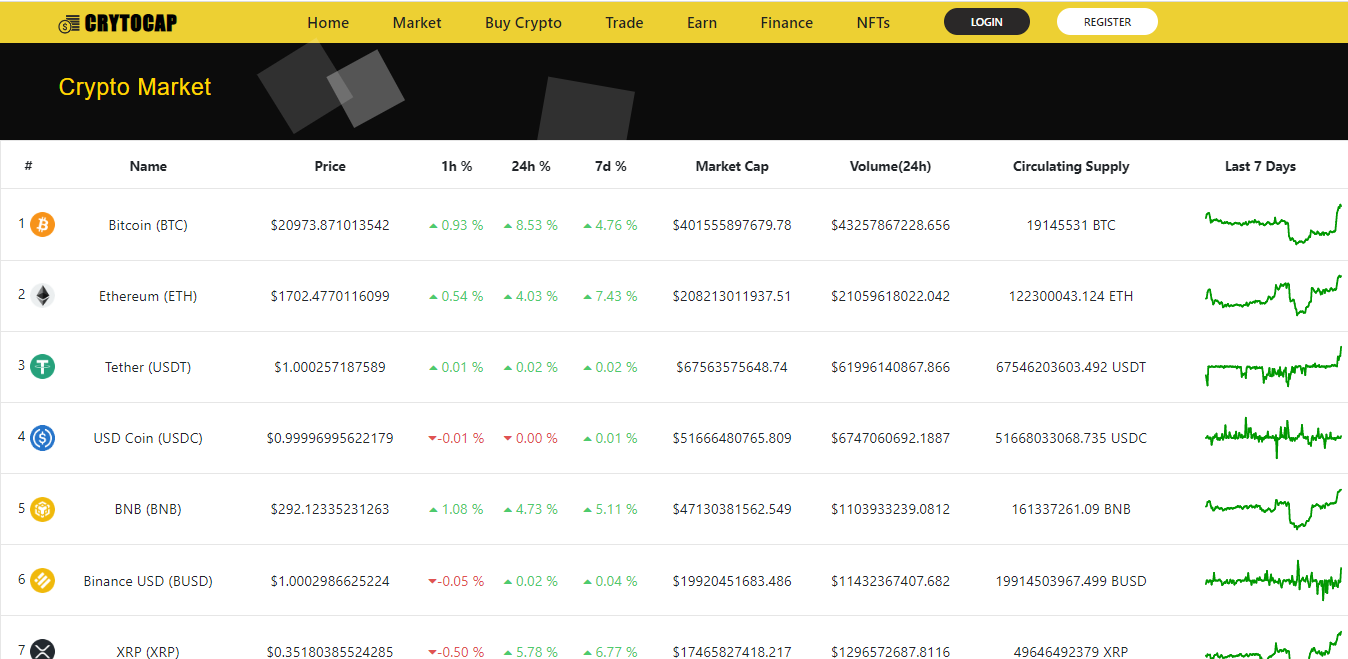This screenshot has height=659, width=1348.
Task: Open the Bitcoin (BTC) name link
Action: (x=148, y=225)
